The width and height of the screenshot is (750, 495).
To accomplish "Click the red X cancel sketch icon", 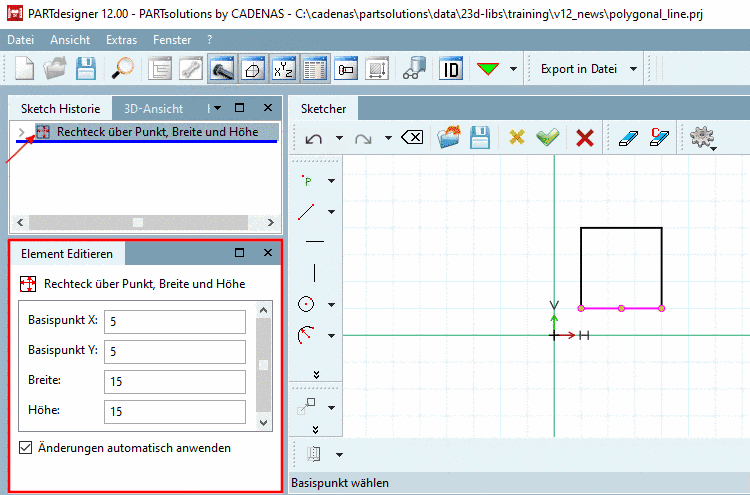I will pyautogui.click(x=585, y=138).
